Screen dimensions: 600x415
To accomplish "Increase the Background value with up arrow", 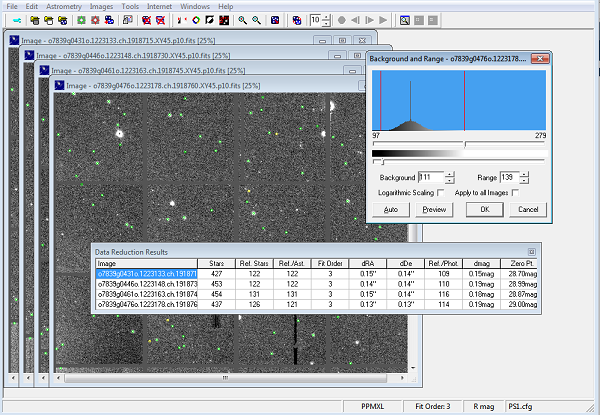I will 450,174.
